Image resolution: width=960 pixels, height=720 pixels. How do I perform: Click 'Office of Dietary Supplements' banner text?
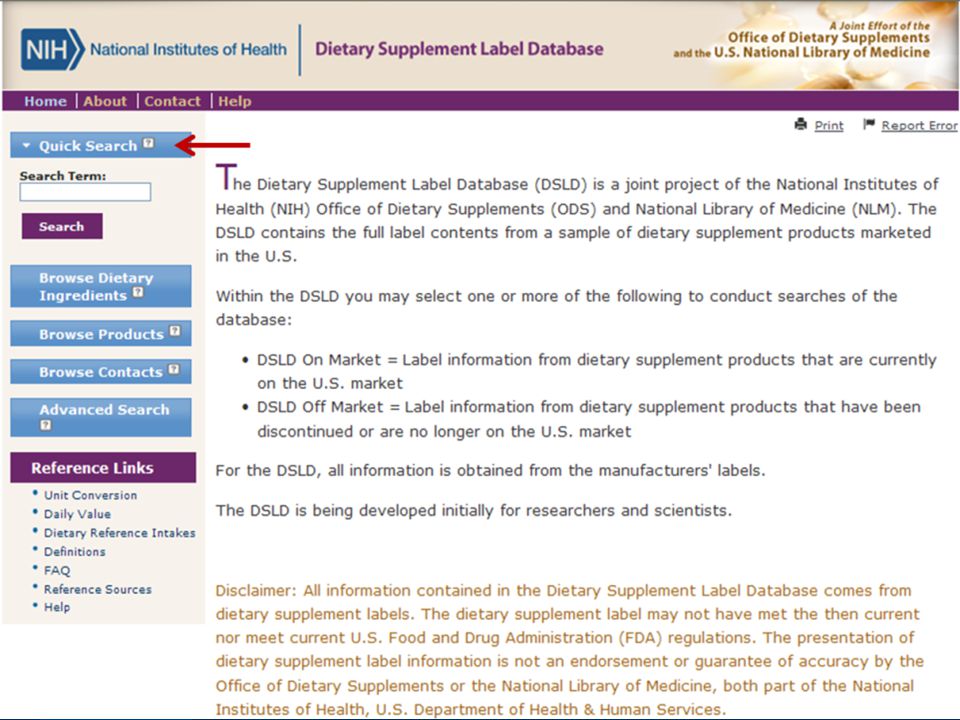828,37
